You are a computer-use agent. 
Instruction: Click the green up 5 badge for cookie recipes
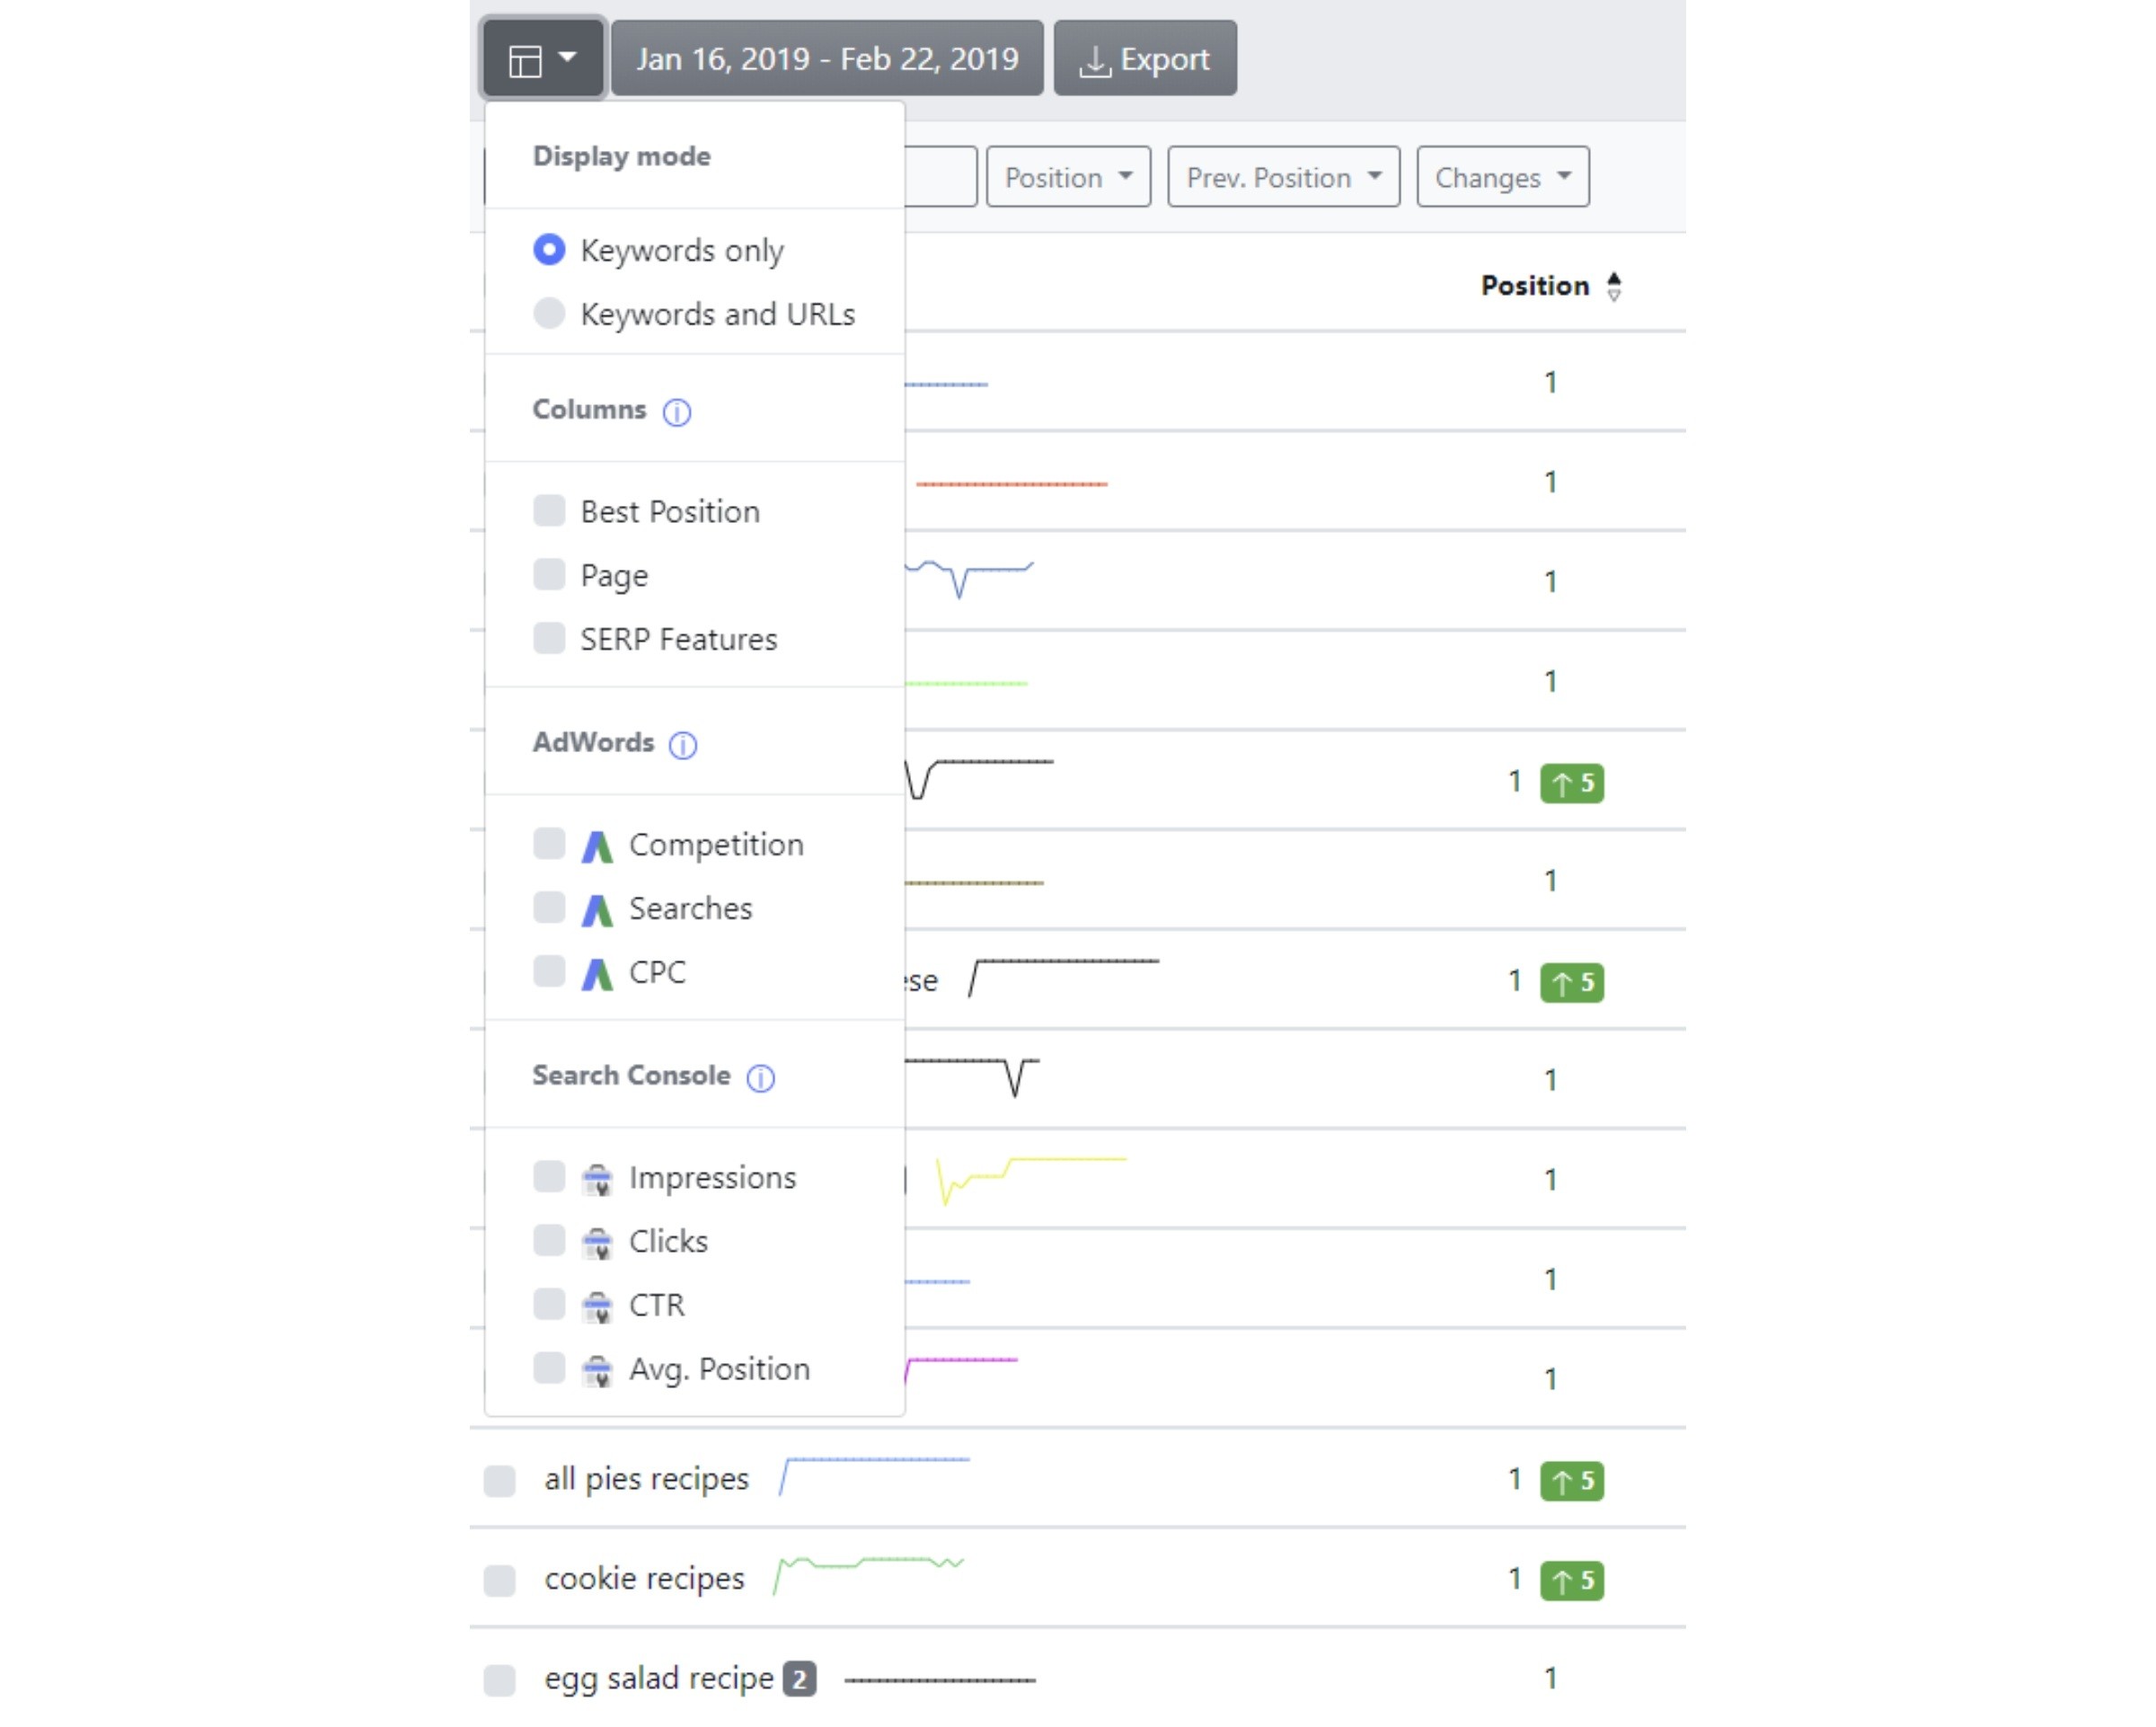pyautogui.click(x=1572, y=1581)
